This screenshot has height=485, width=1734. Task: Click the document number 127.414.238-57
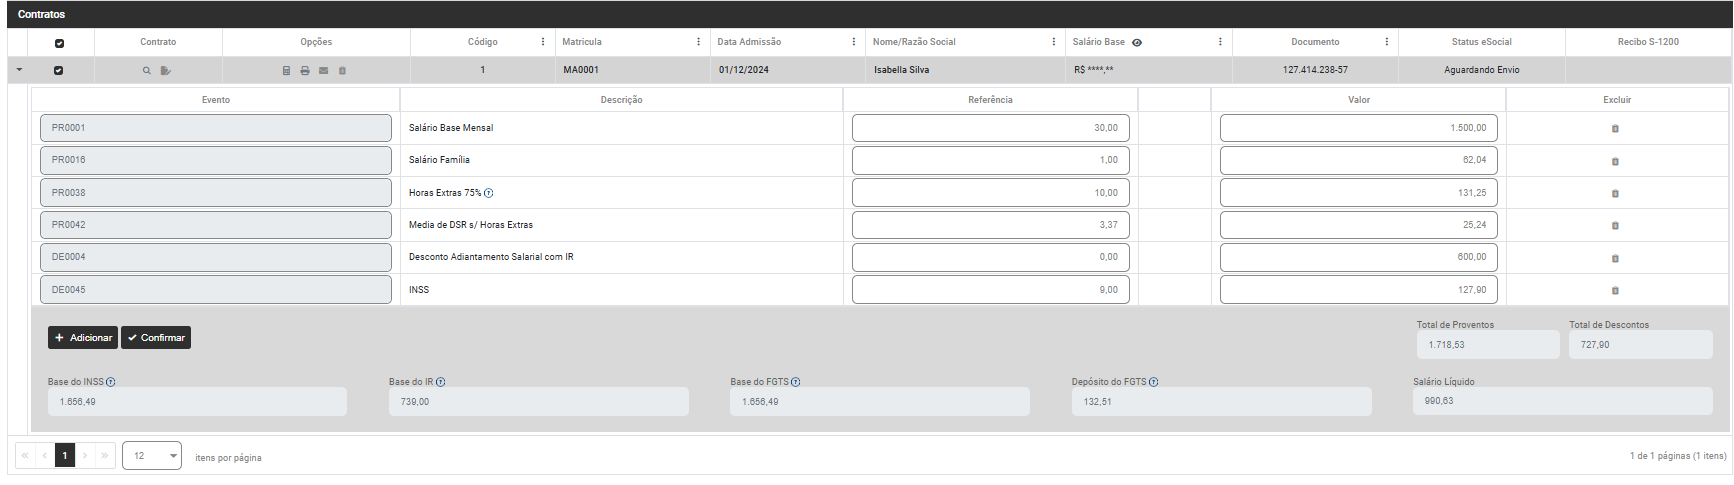tap(1315, 70)
